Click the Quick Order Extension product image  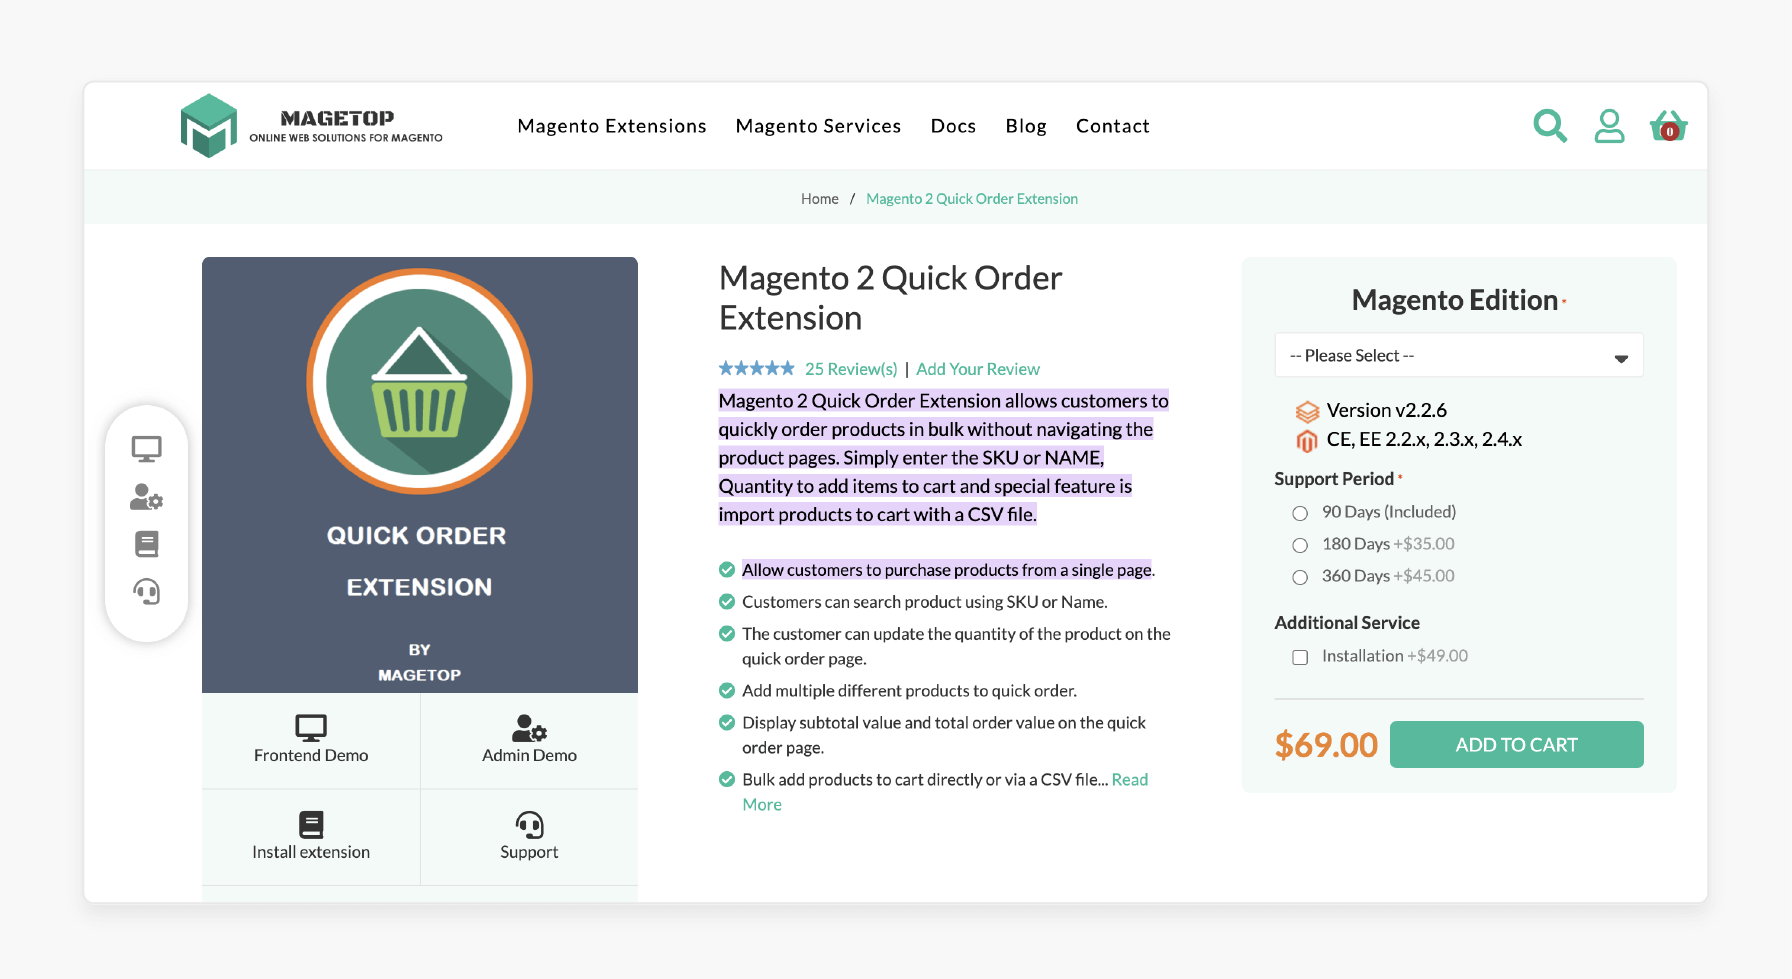[420, 475]
